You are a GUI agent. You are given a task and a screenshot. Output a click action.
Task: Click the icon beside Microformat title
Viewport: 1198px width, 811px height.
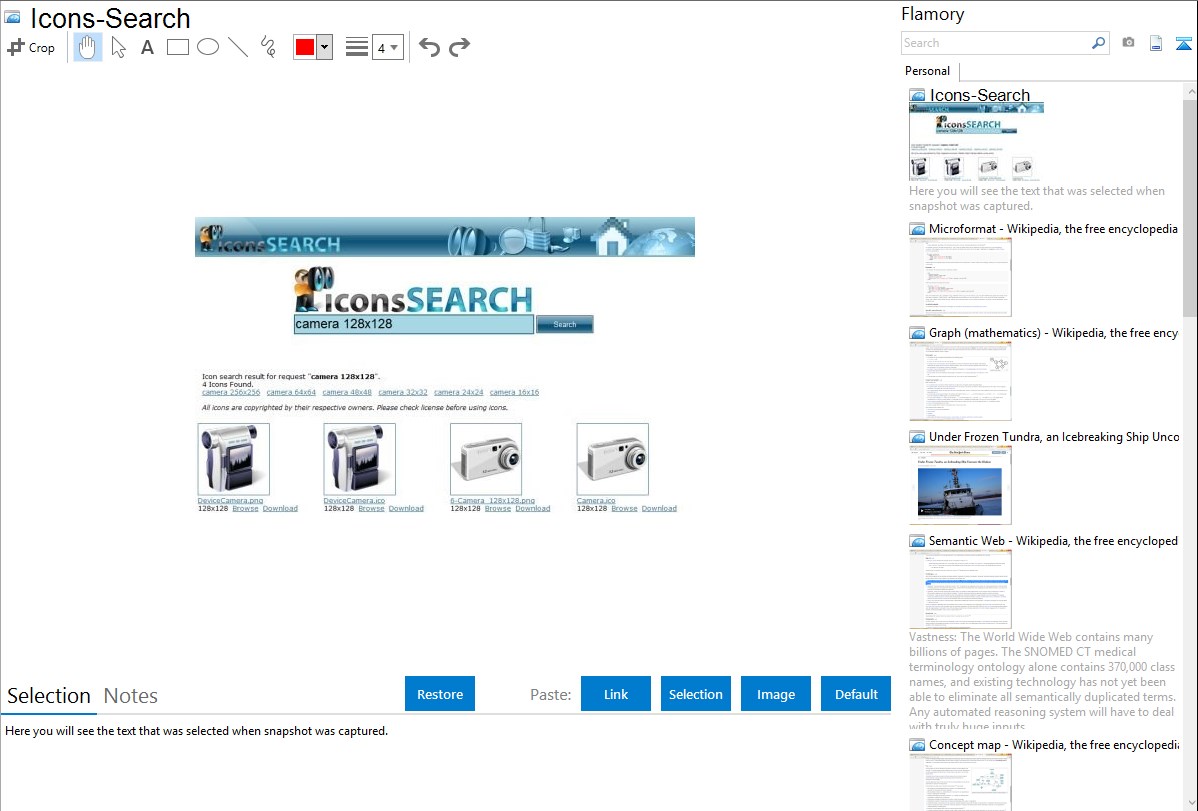pos(917,229)
